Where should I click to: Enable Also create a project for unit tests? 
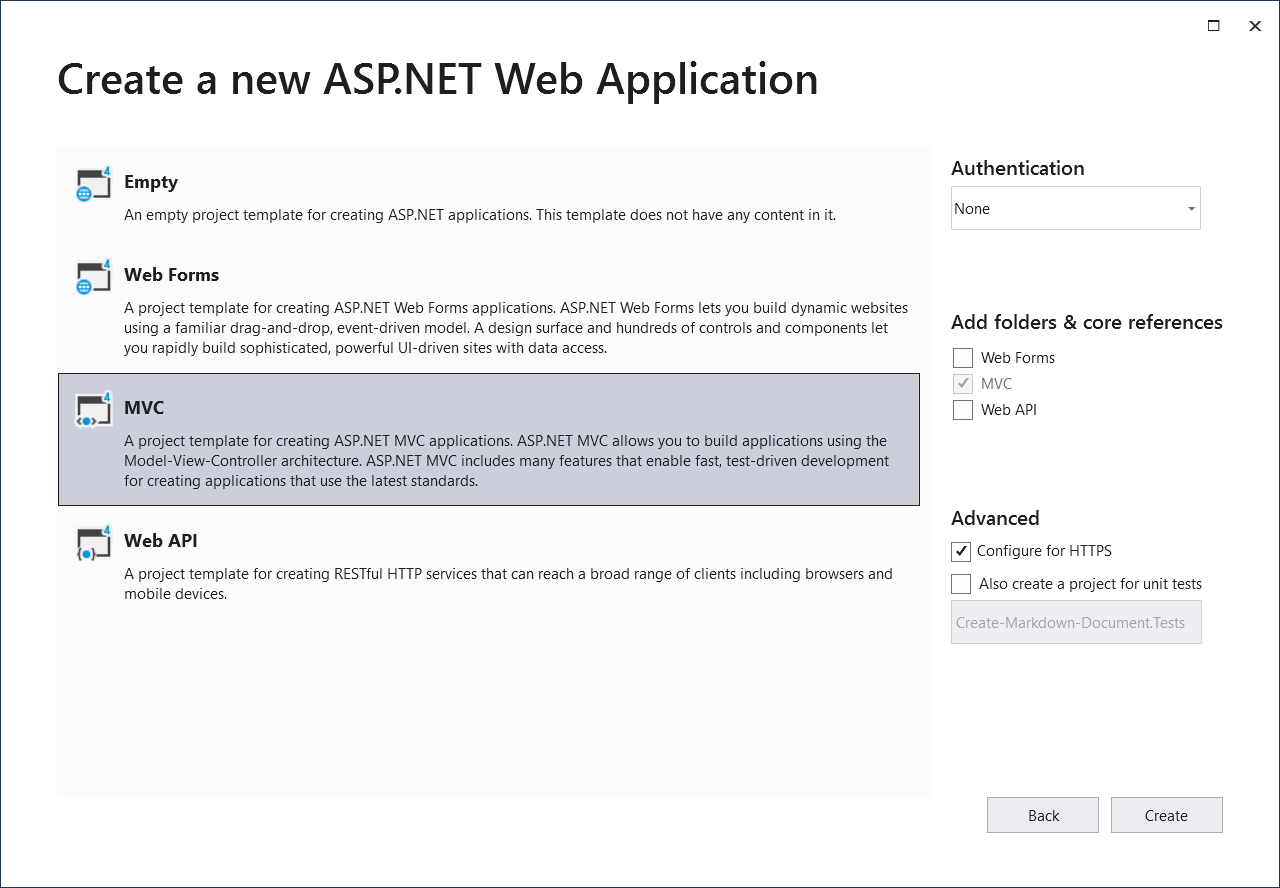pyautogui.click(x=961, y=584)
